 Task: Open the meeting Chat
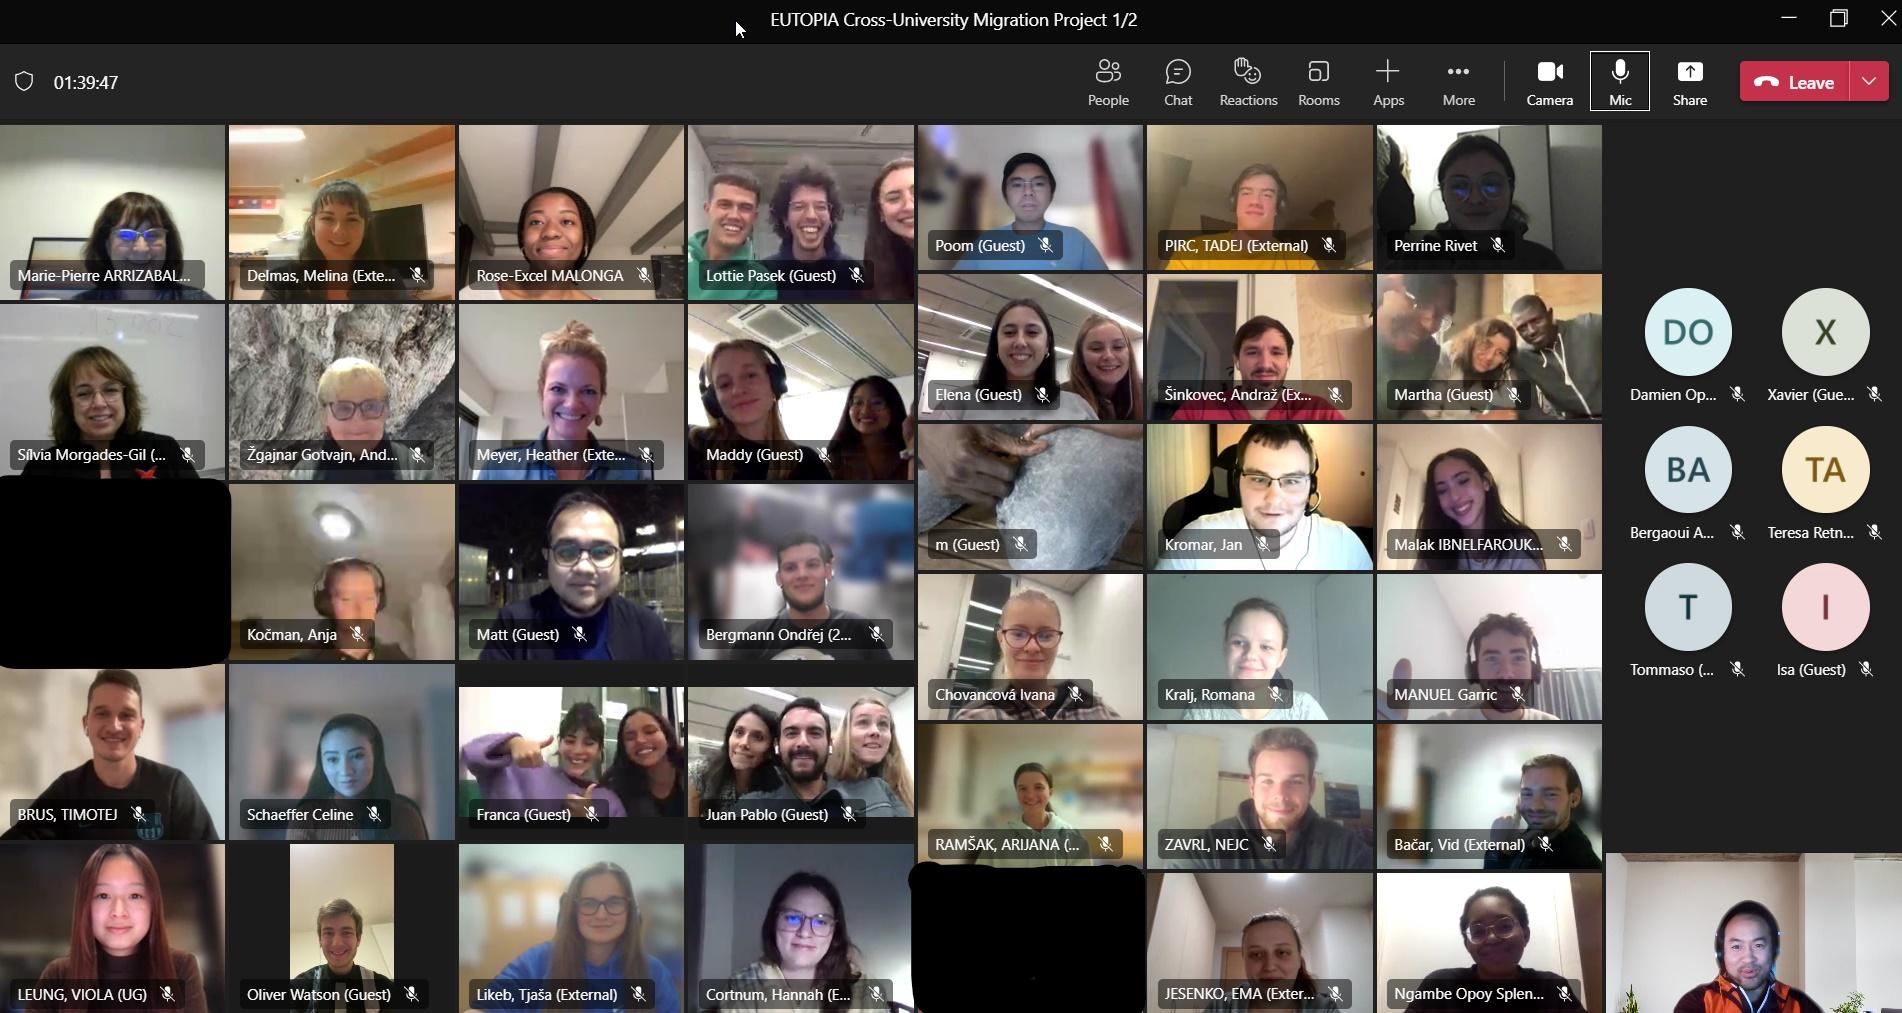click(1178, 82)
